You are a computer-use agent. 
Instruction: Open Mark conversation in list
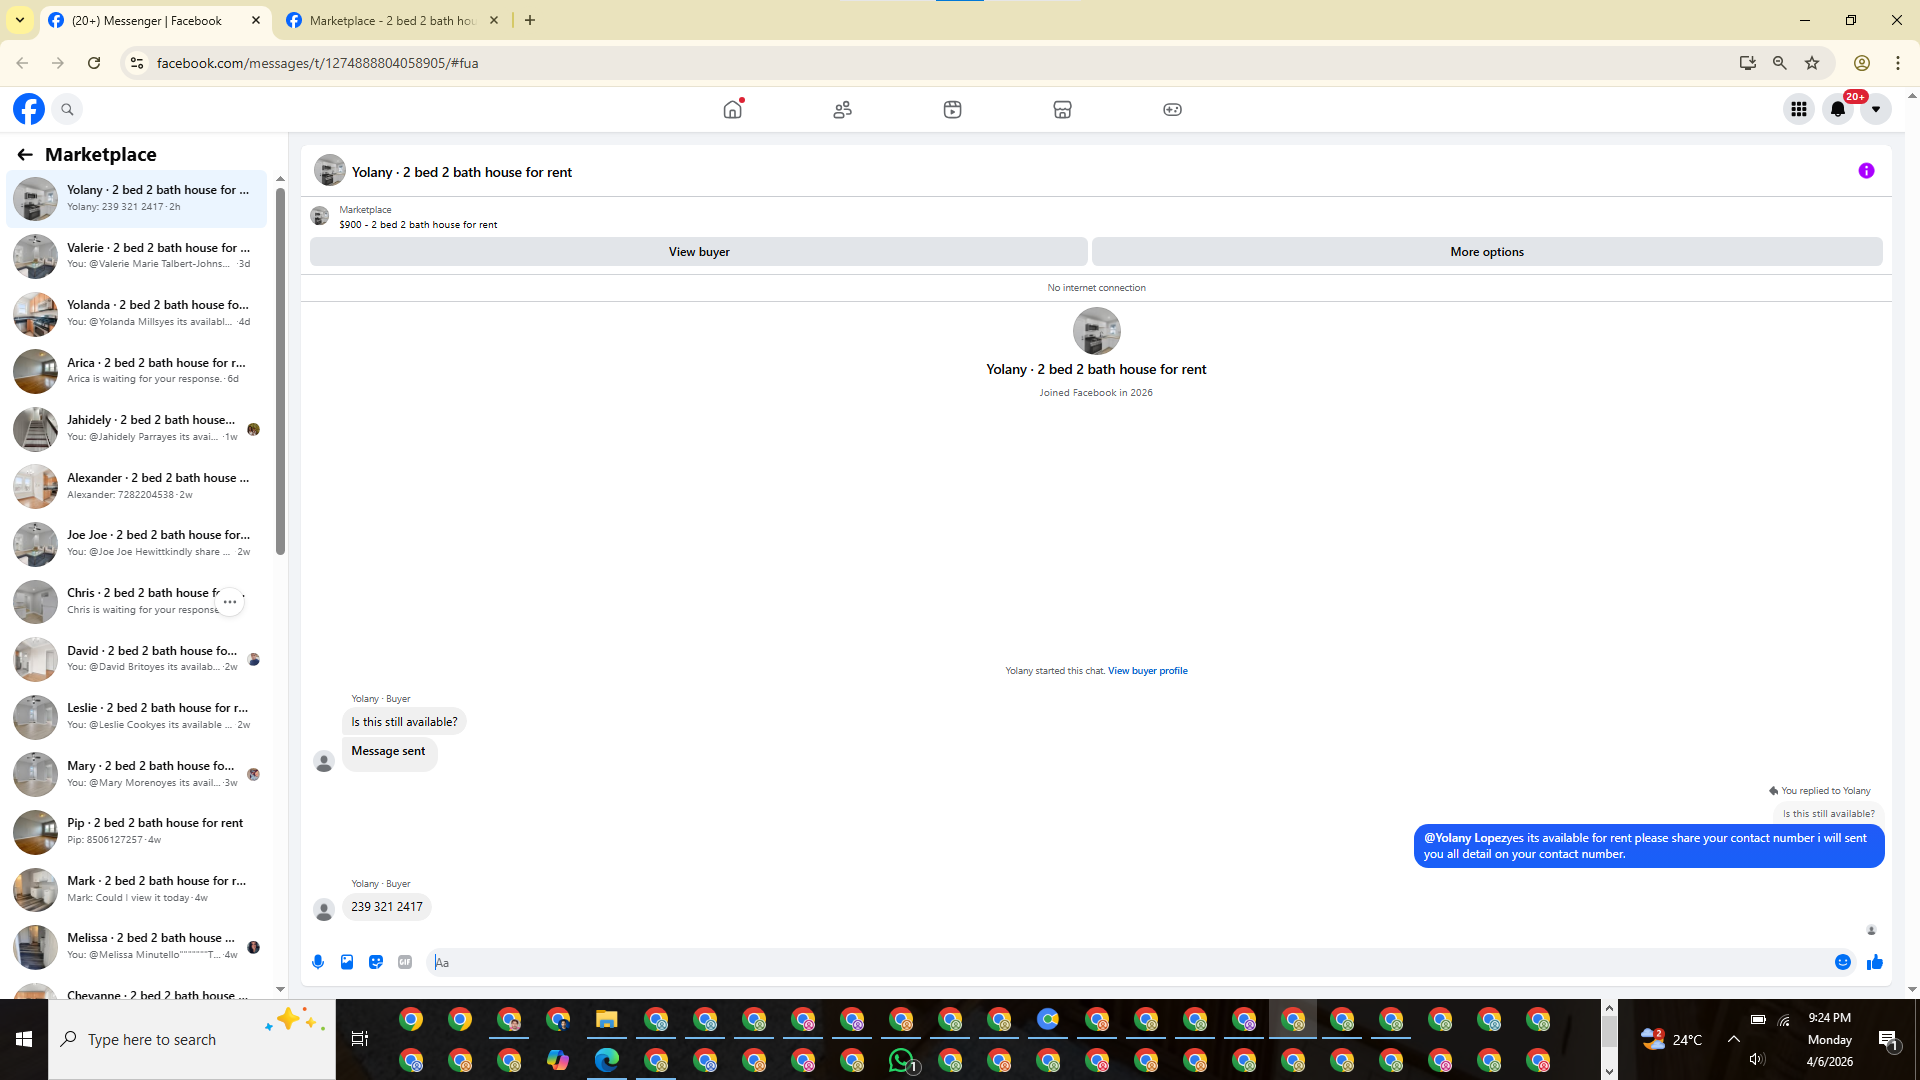[x=137, y=890]
